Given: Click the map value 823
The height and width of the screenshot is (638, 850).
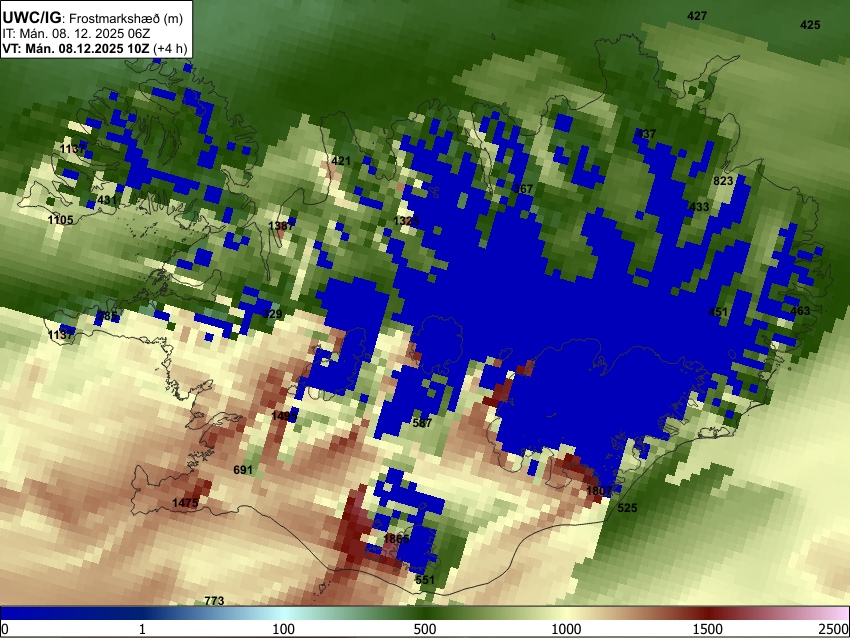Looking at the screenshot, I should 723,181.
